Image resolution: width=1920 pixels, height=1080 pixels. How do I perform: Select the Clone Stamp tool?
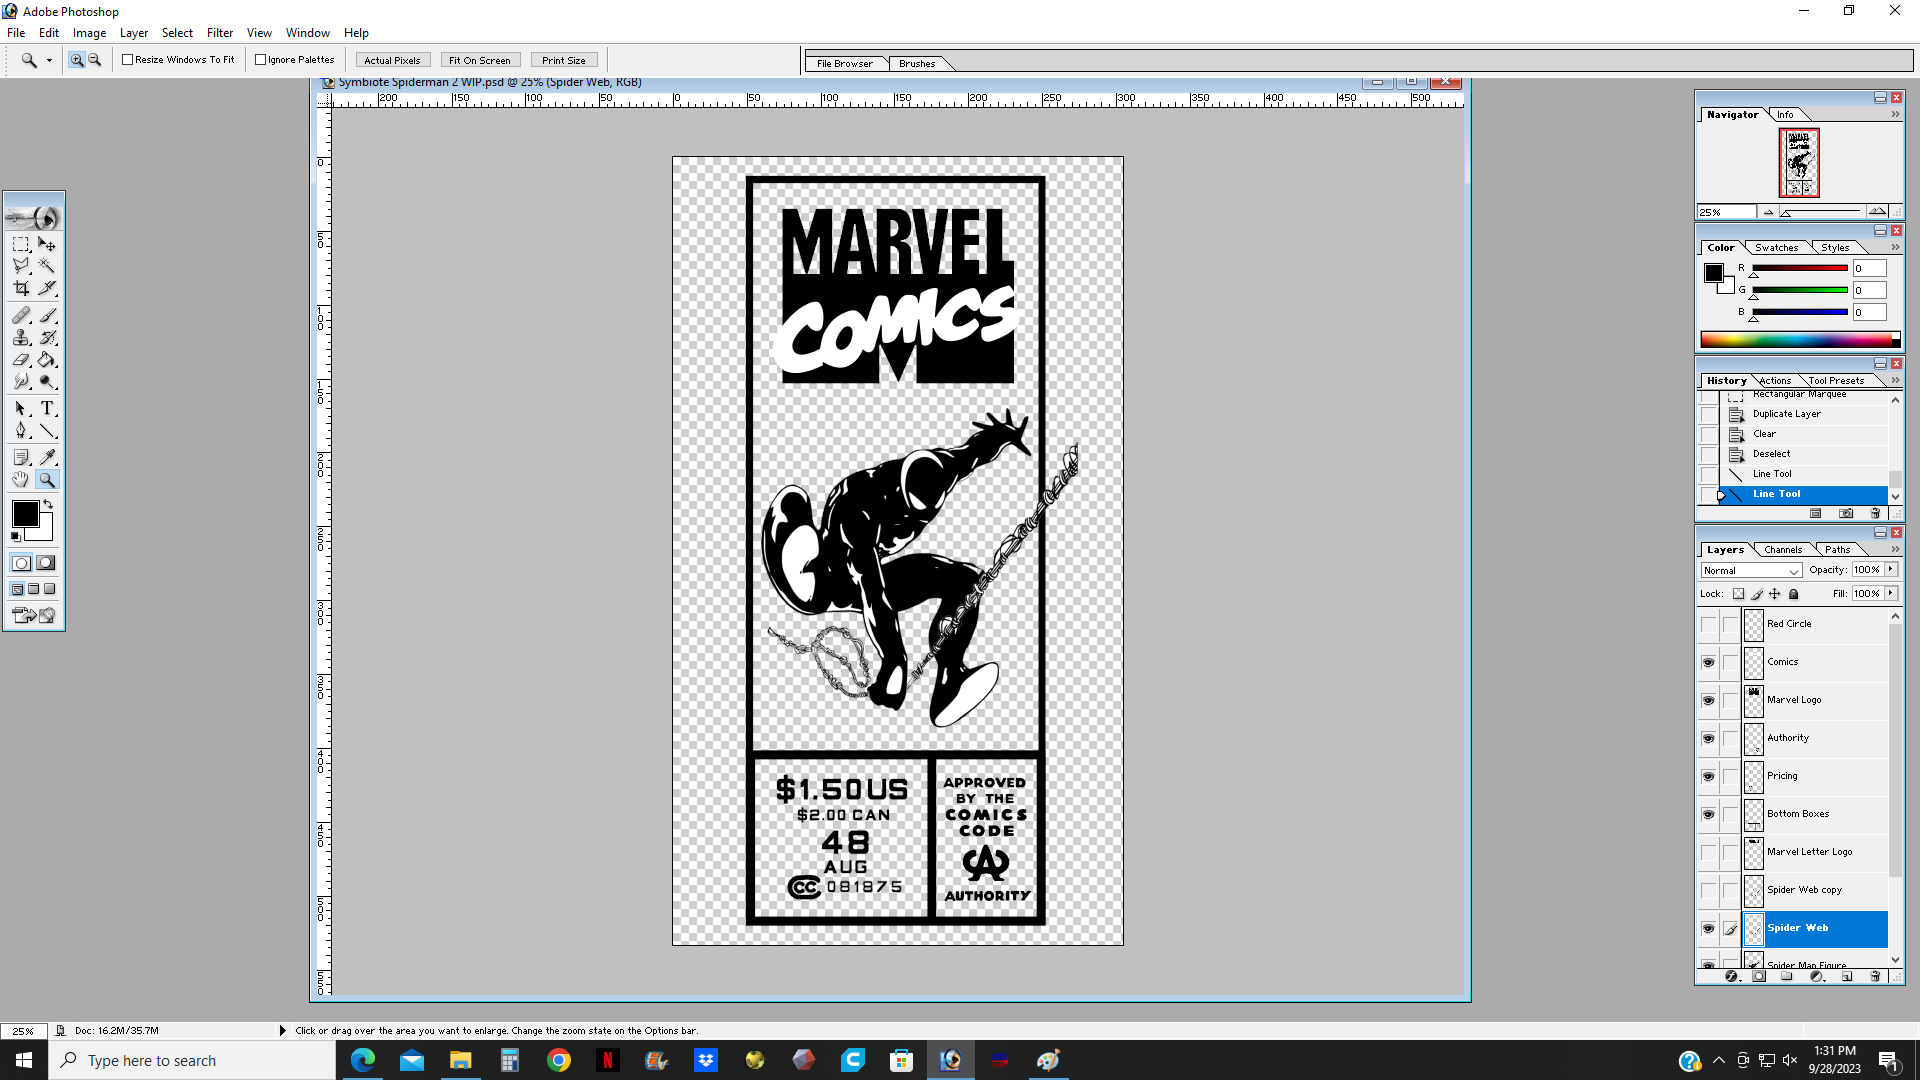(21, 338)
